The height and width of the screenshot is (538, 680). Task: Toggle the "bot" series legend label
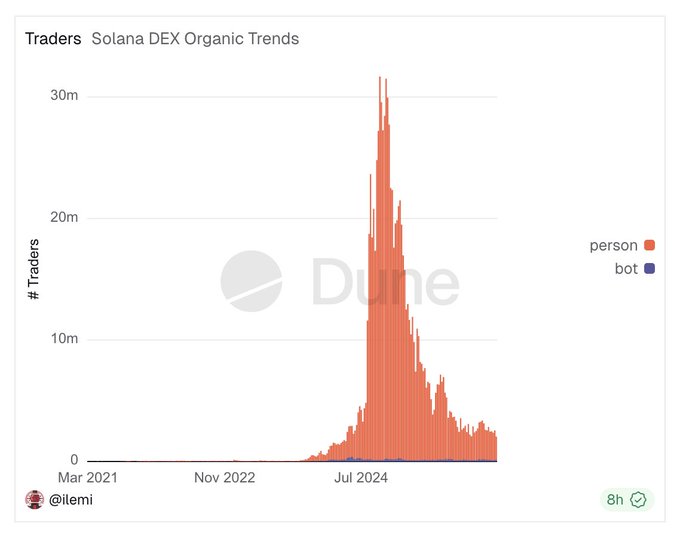tap(626, 269)
